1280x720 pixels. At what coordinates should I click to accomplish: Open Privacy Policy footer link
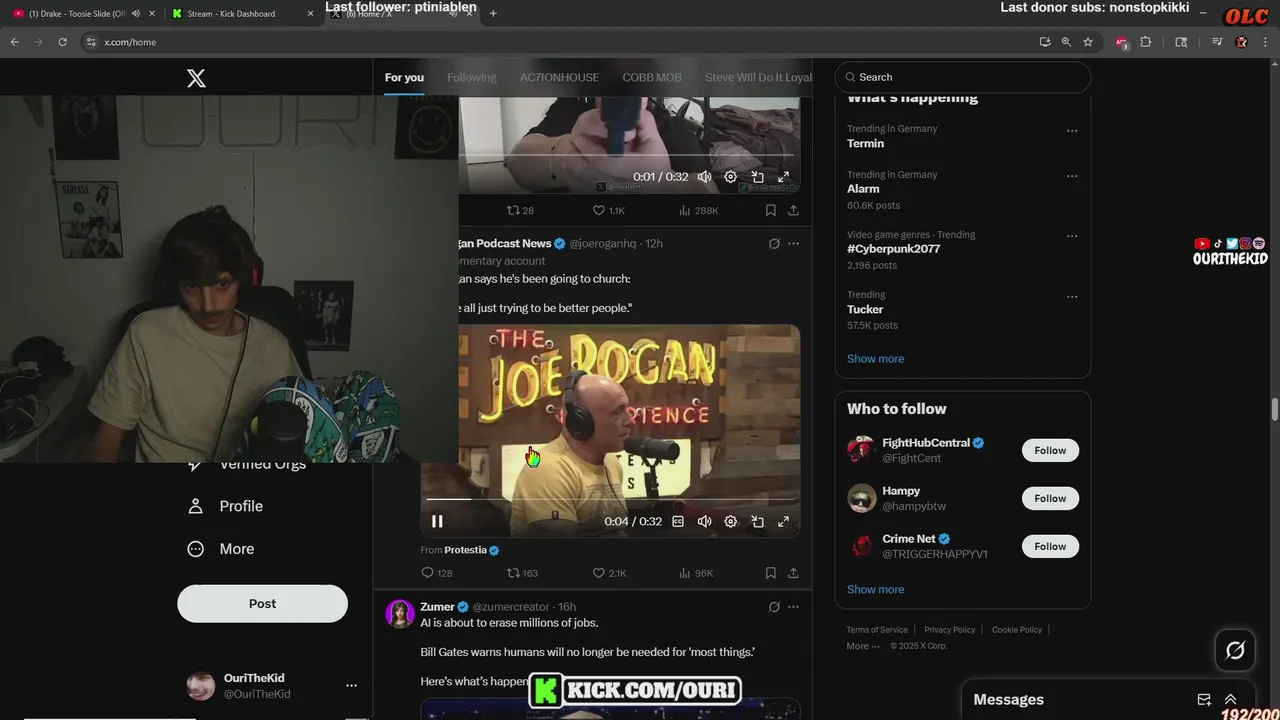click(x=950, y=630)
